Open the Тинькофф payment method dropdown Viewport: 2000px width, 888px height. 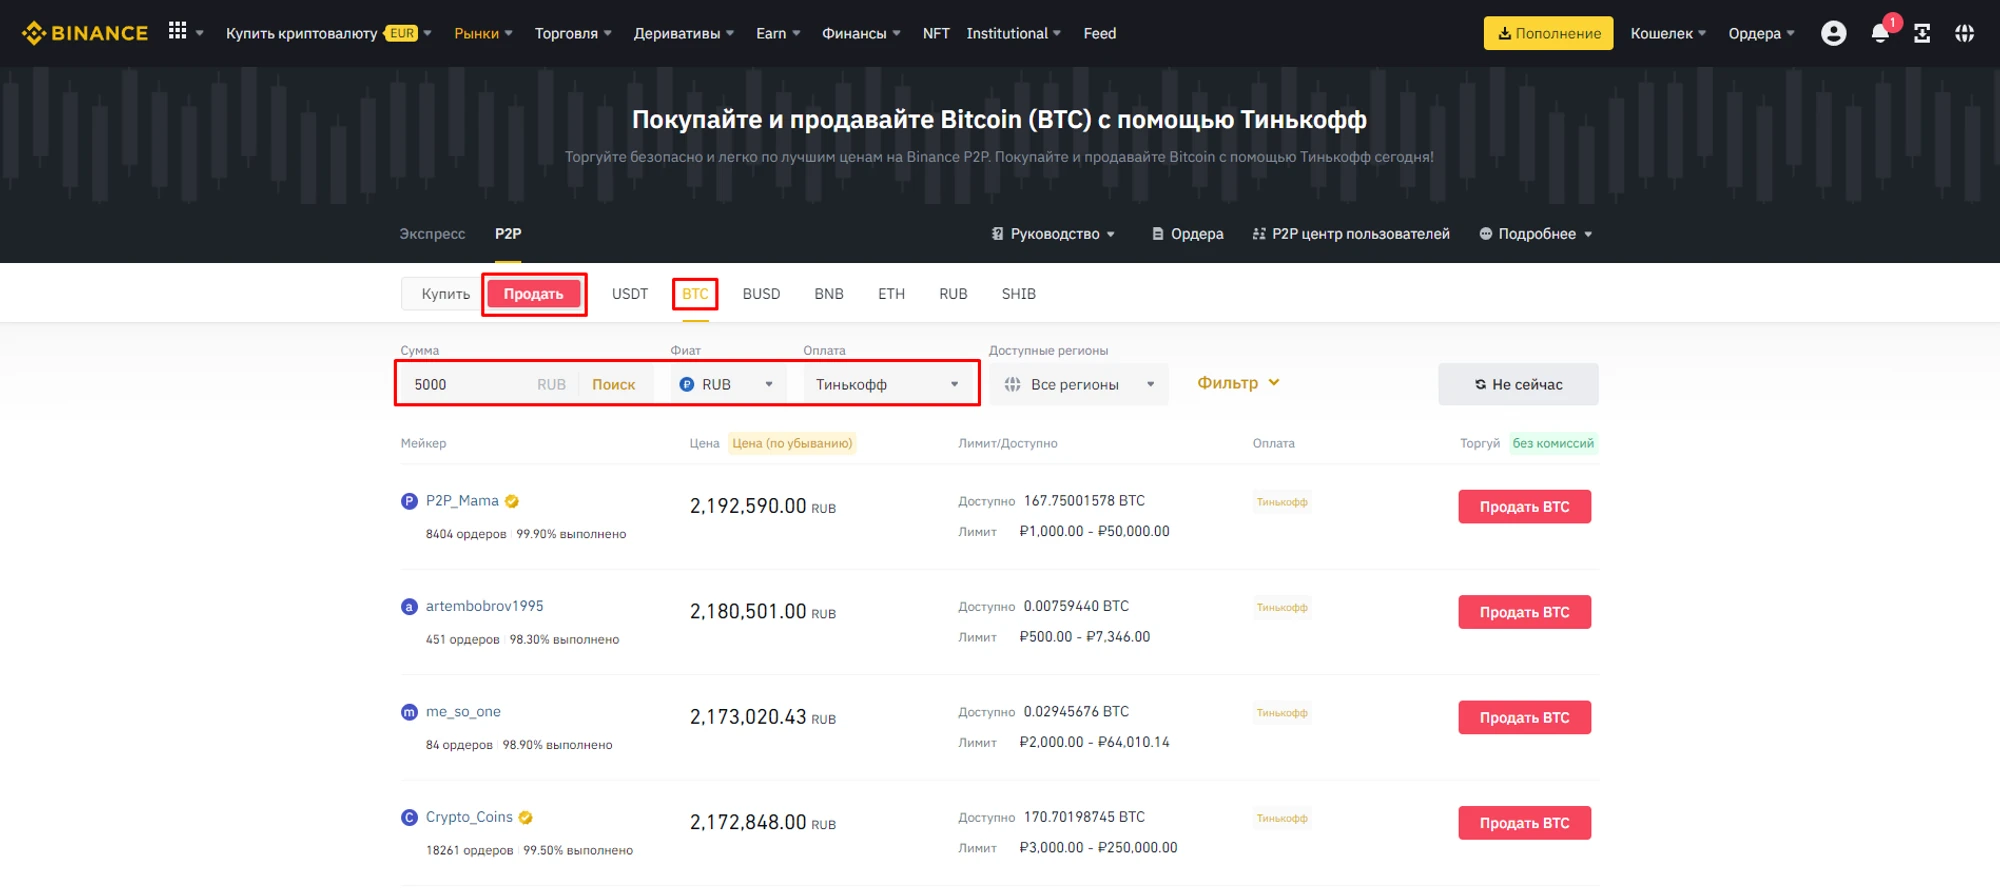point(886,384)
